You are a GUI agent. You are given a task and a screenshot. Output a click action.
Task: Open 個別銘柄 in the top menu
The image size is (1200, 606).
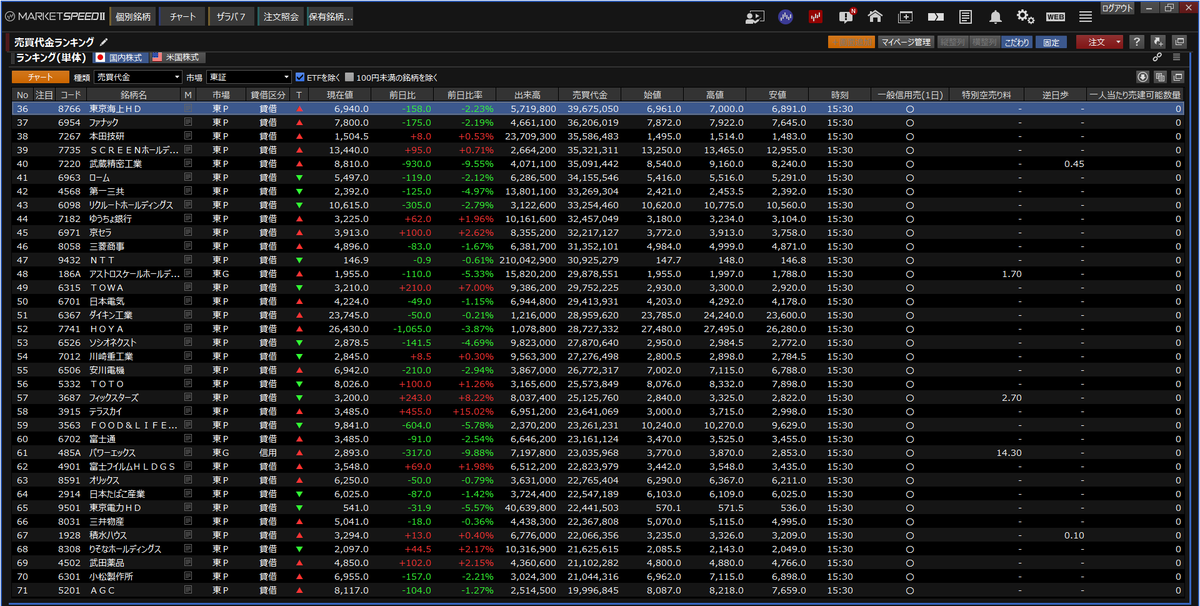point(132,17)
